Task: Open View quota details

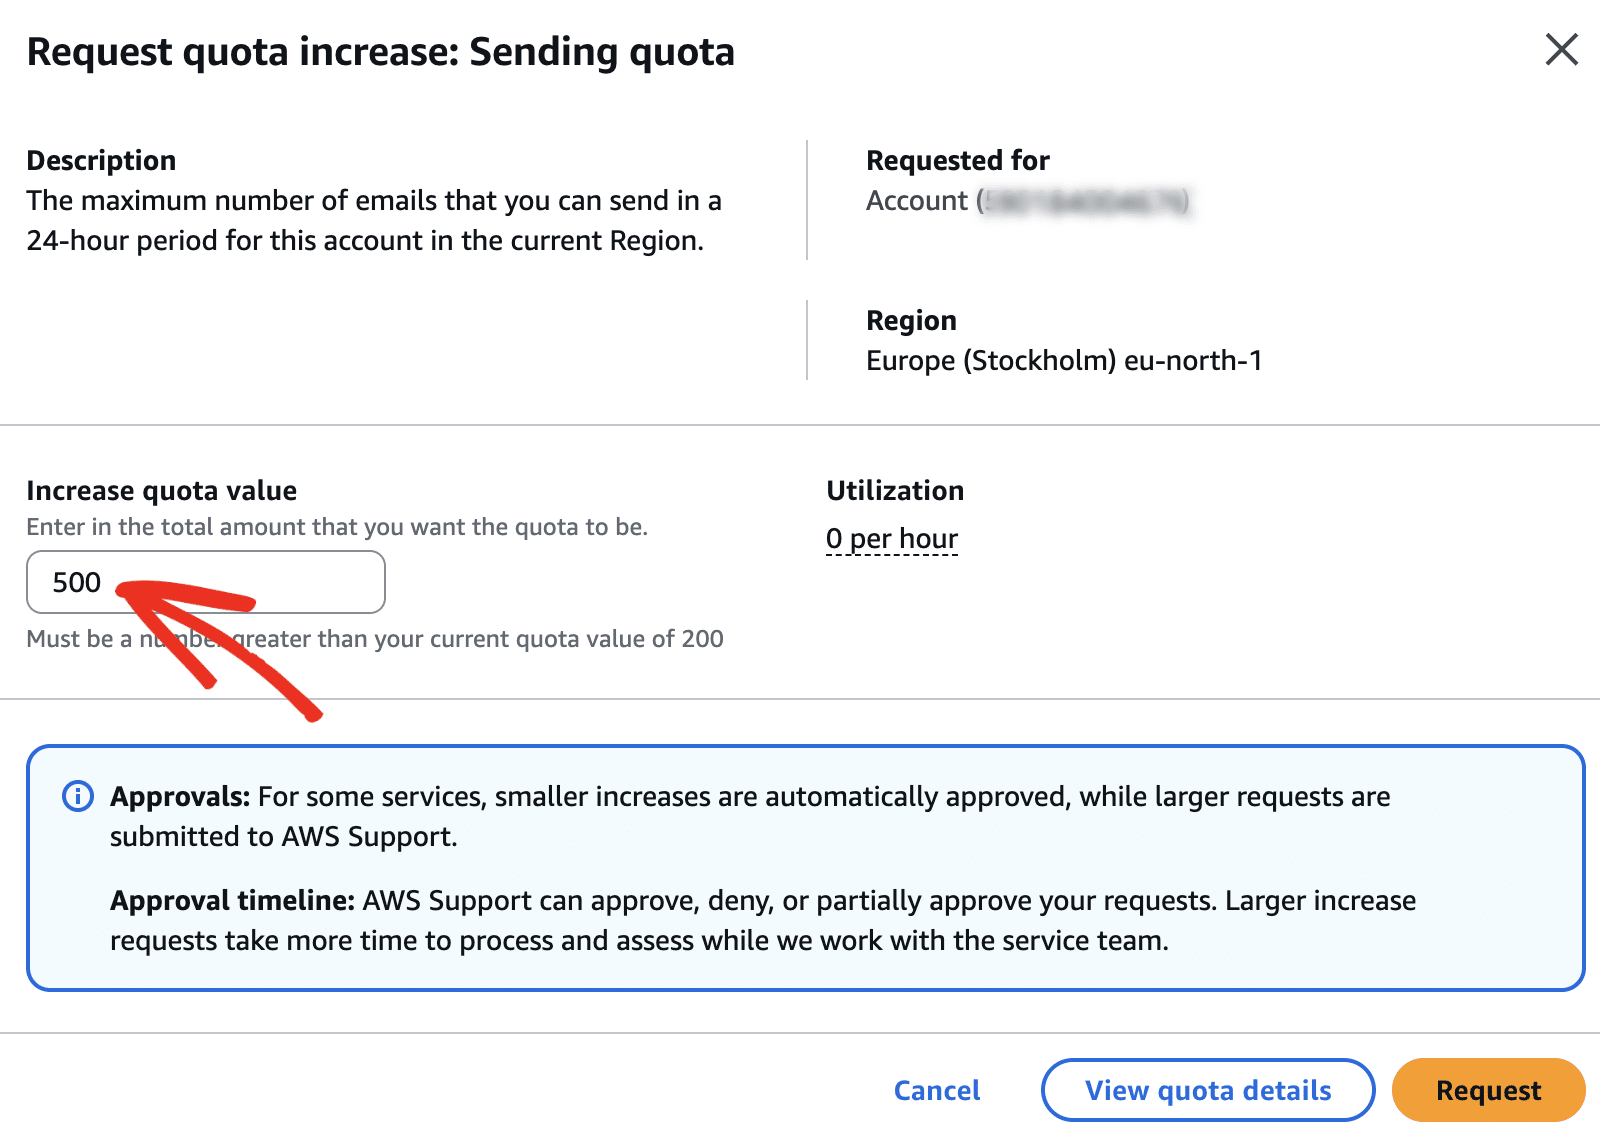Action: click(x=1208, y=1090)
